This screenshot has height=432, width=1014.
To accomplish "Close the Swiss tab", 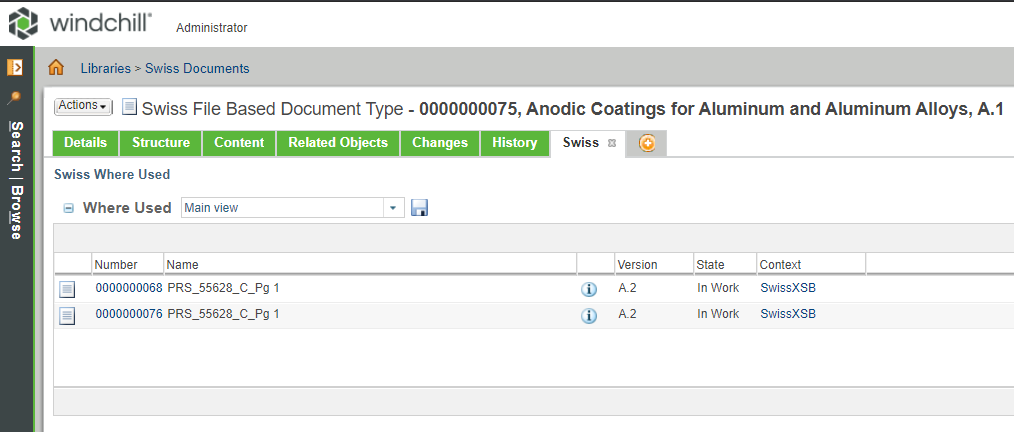I will point(612,144).
